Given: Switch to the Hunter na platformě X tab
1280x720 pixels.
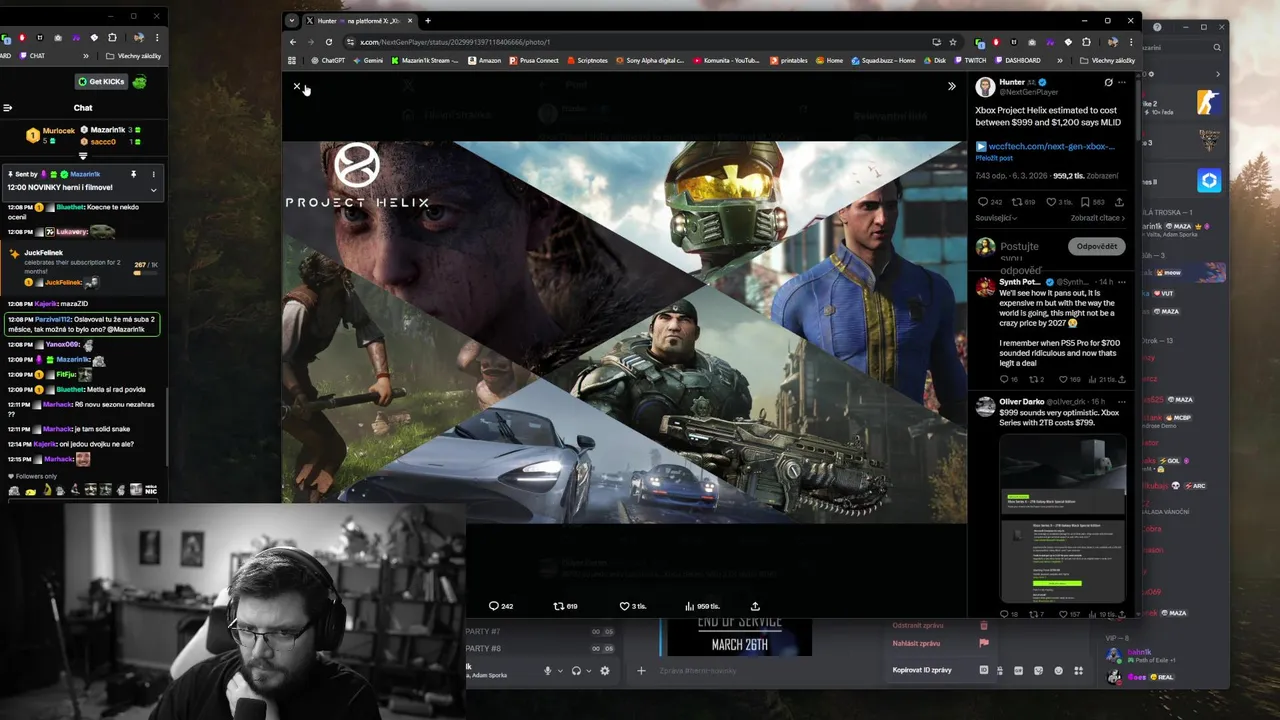Looking at the screenshot, I should tap(360, 20).
